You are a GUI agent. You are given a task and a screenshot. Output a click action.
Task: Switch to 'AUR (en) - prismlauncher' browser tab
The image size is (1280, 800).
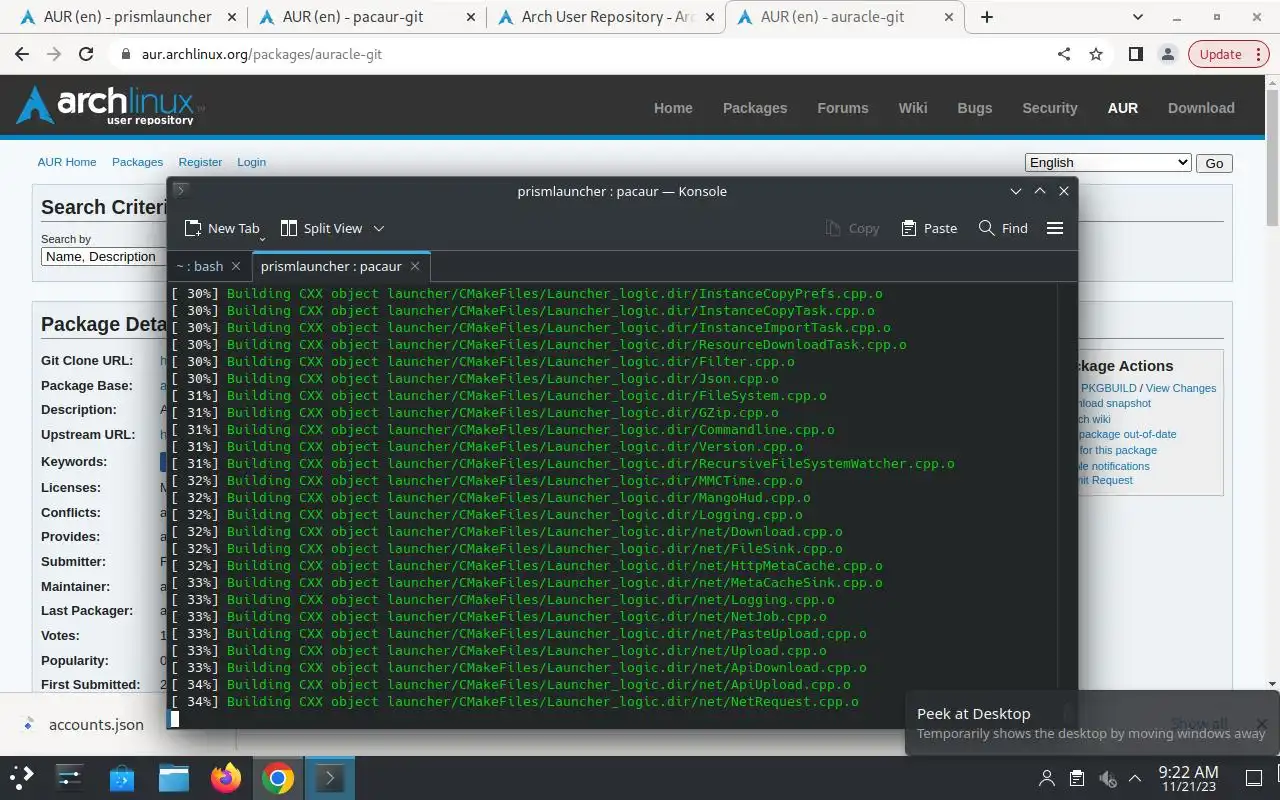127,17
